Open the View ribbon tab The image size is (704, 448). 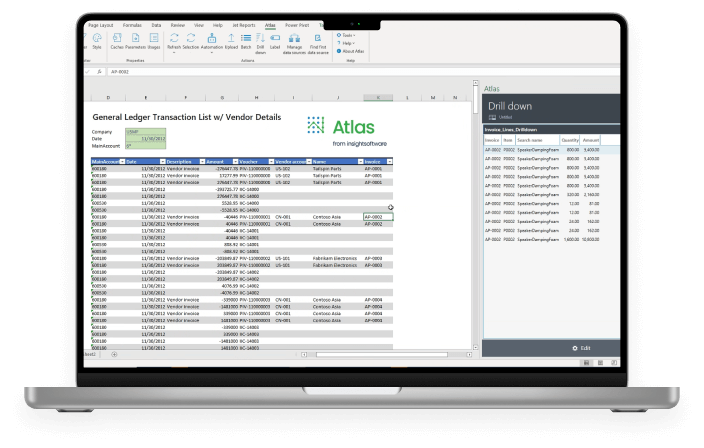[x=199, y=26]
